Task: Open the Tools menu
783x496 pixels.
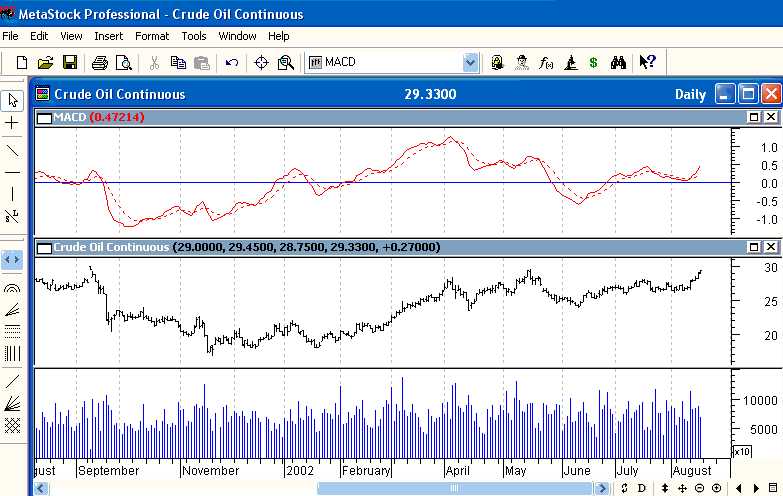Action: (194, 36)
